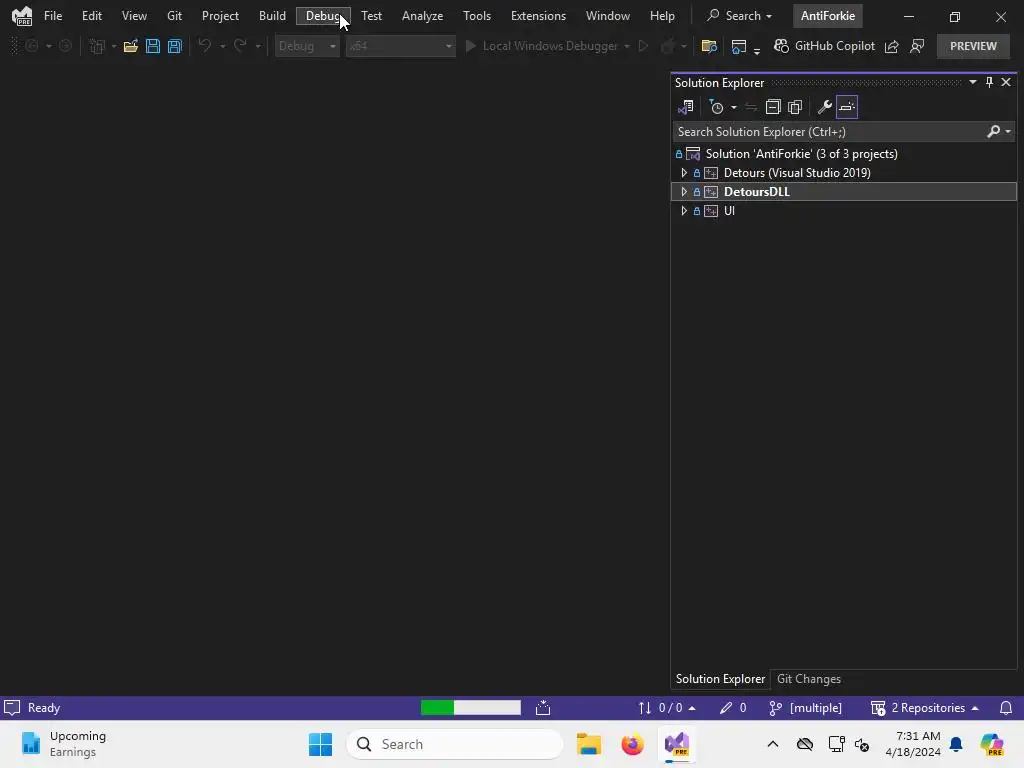1024x768 pixels.
Task: Open the Analyze menu
Action: point(423,16)
